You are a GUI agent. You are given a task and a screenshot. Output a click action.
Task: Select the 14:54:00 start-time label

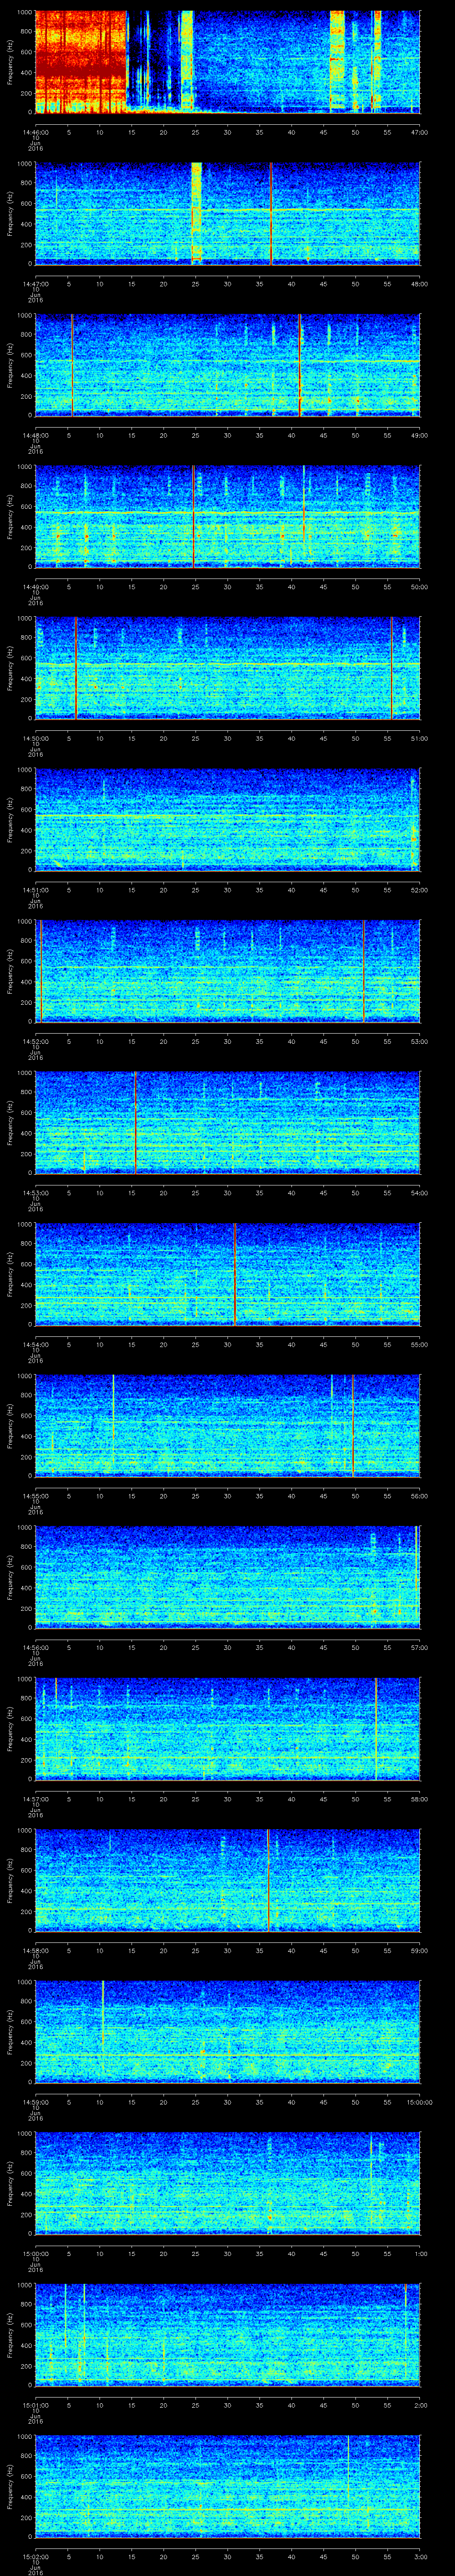pos(35,1344)
